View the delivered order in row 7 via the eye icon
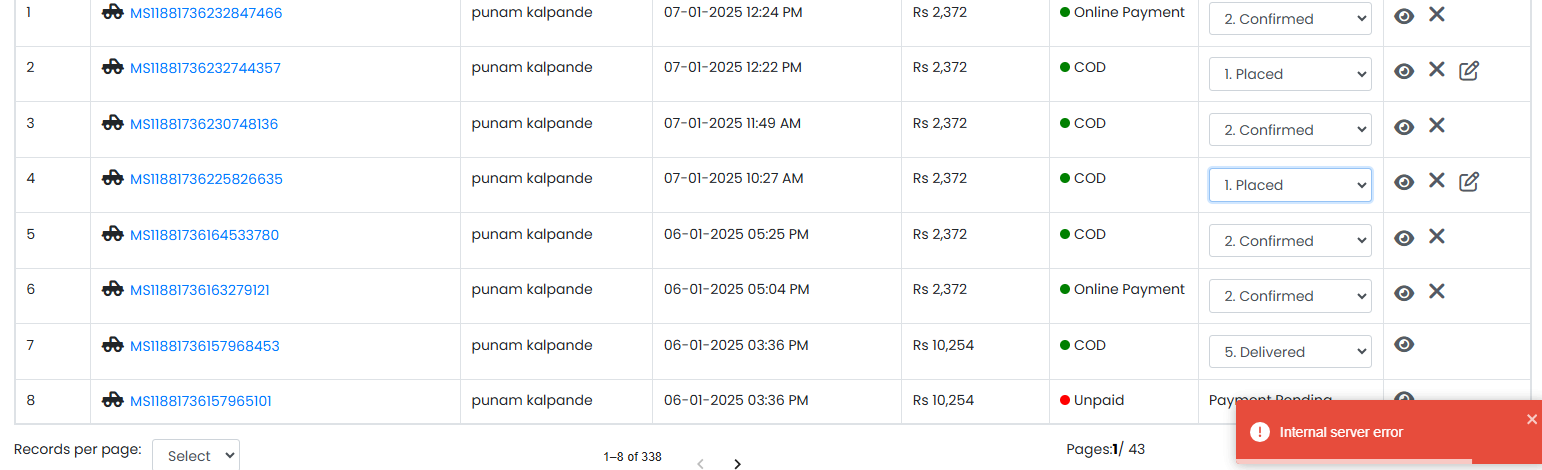Image resolution: width=1542 pixels, height=470 pixels. coord(1404,344)
